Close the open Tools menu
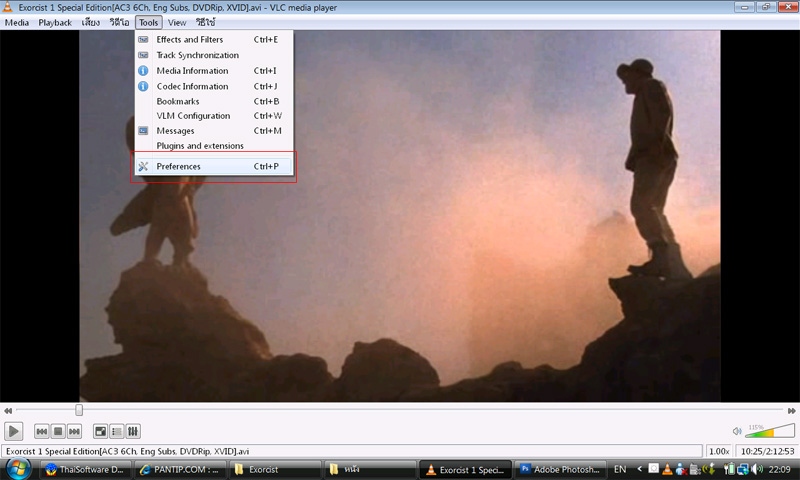This screenshot has height=480, width=800. (x=148, y=22)
